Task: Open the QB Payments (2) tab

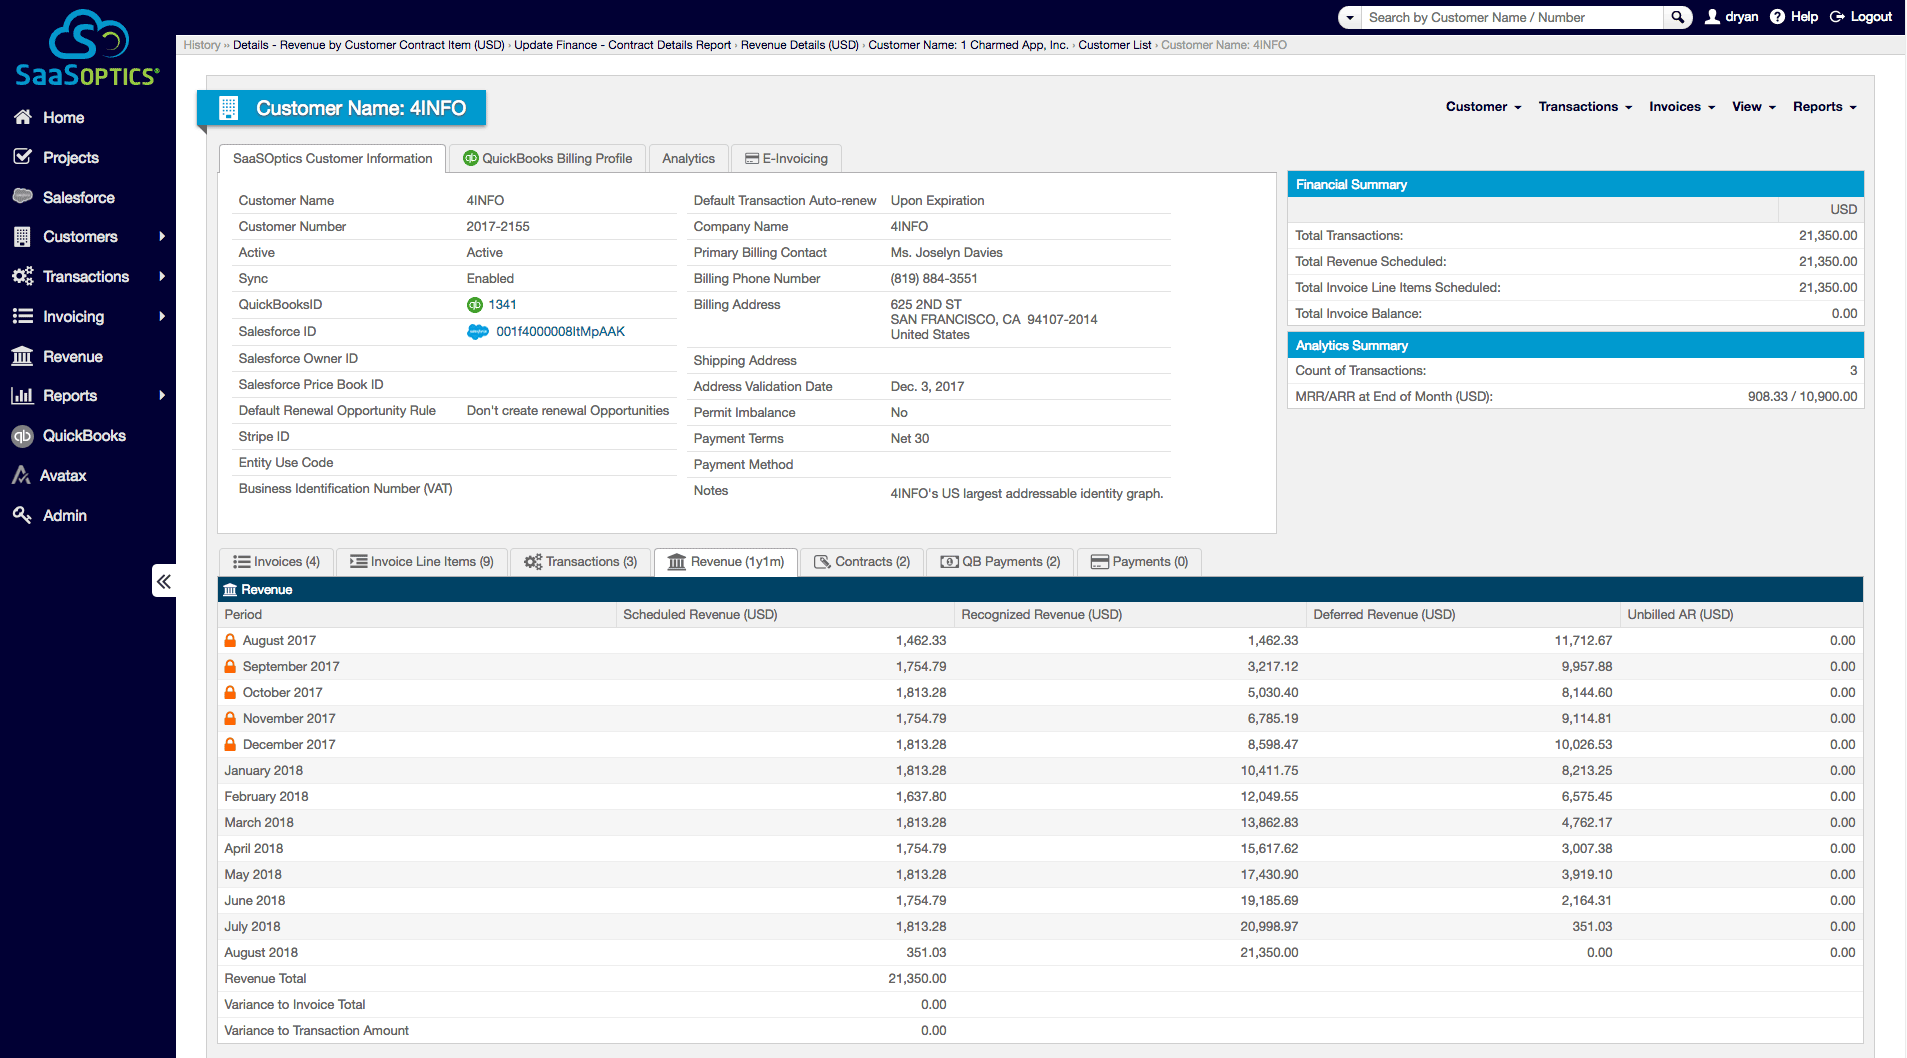Action: pyautogui.click(x=1000, y=562)
